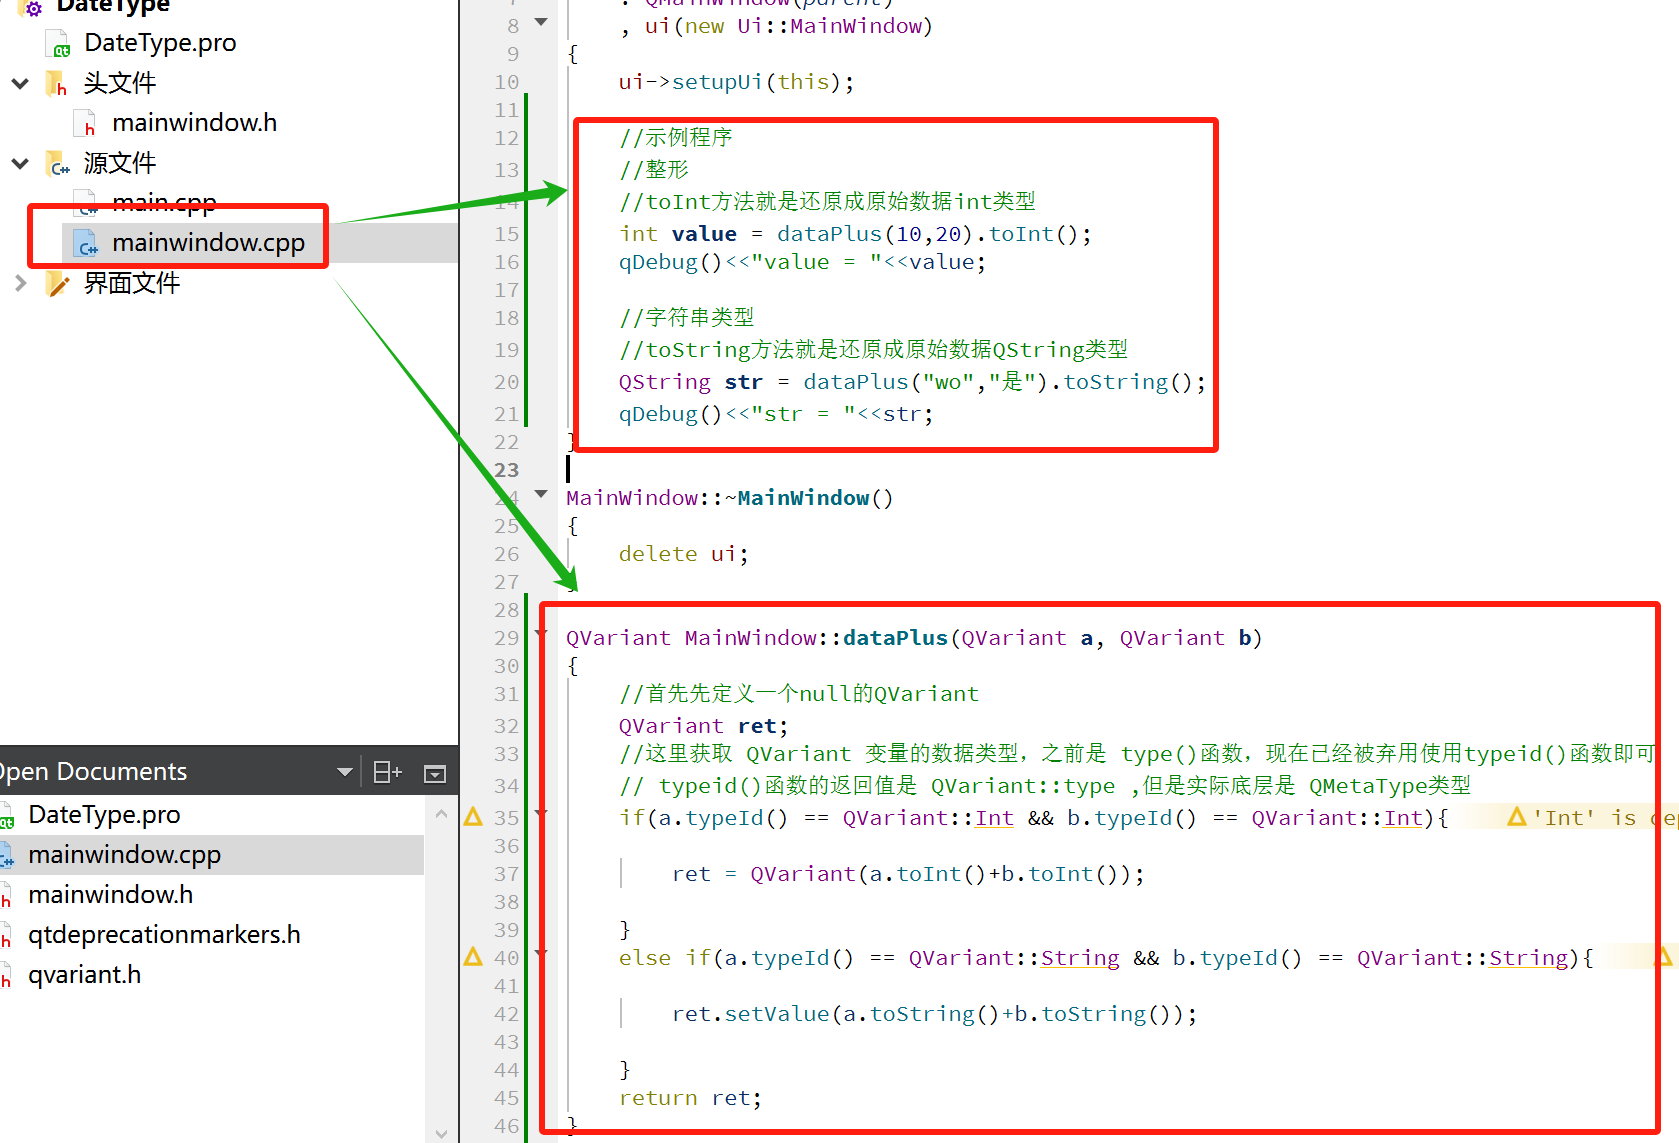This screenshot has width=1679, height=1143.
Task: Click 'int value' declaration on line 15
Action: (677, 234)
